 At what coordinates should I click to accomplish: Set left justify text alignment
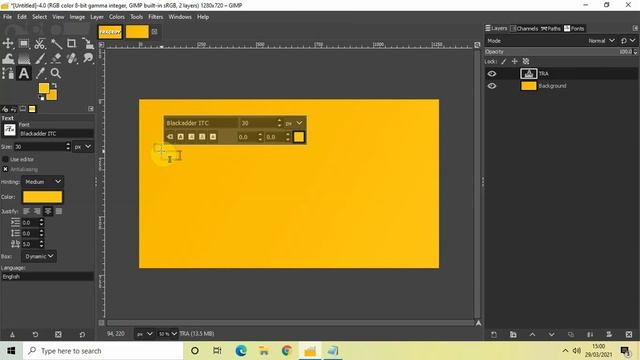tap(27, 211)
